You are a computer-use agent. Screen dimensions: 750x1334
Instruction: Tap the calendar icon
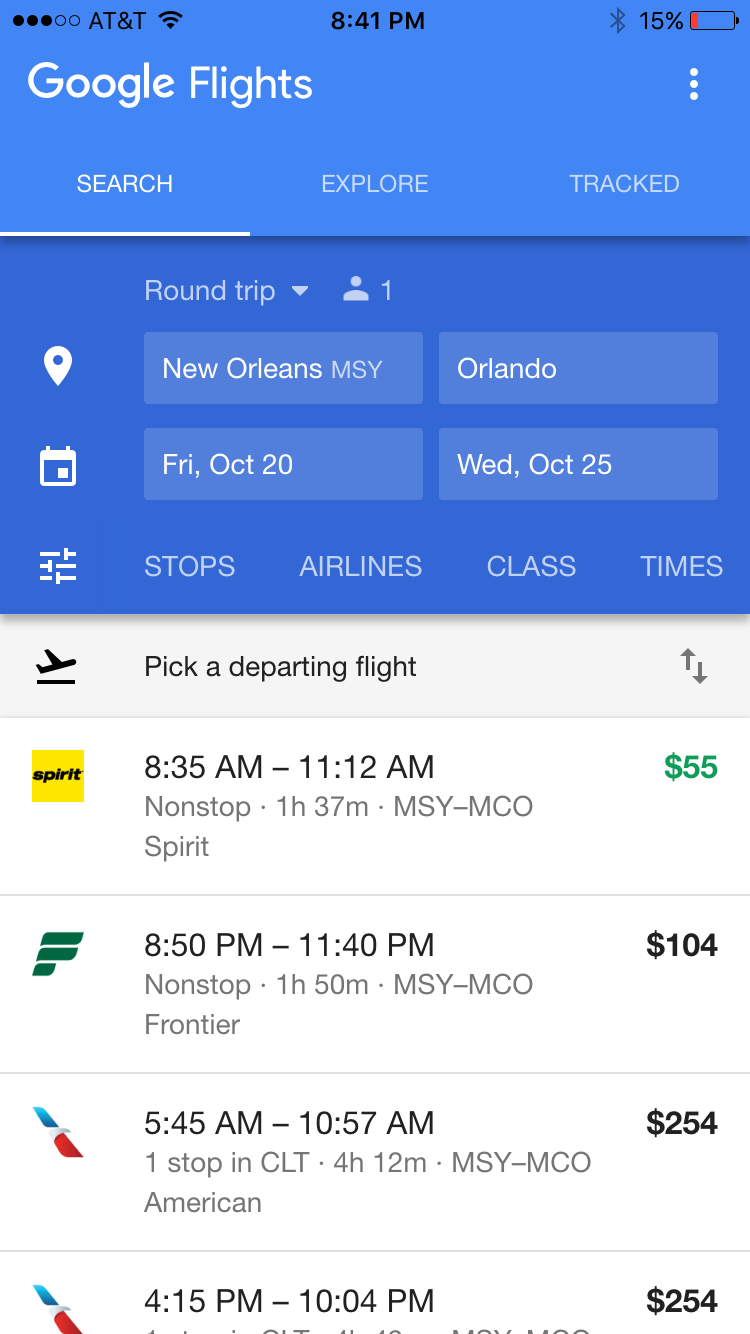coord(58,466)
